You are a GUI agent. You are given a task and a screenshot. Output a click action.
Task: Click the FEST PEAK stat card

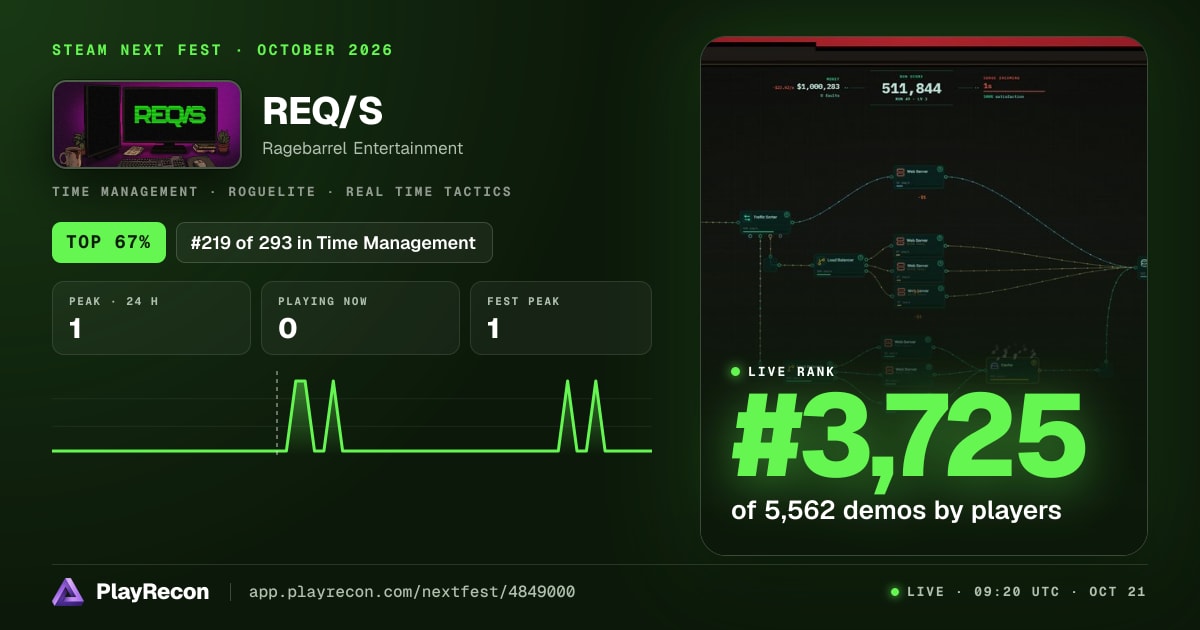pos(561,318)
